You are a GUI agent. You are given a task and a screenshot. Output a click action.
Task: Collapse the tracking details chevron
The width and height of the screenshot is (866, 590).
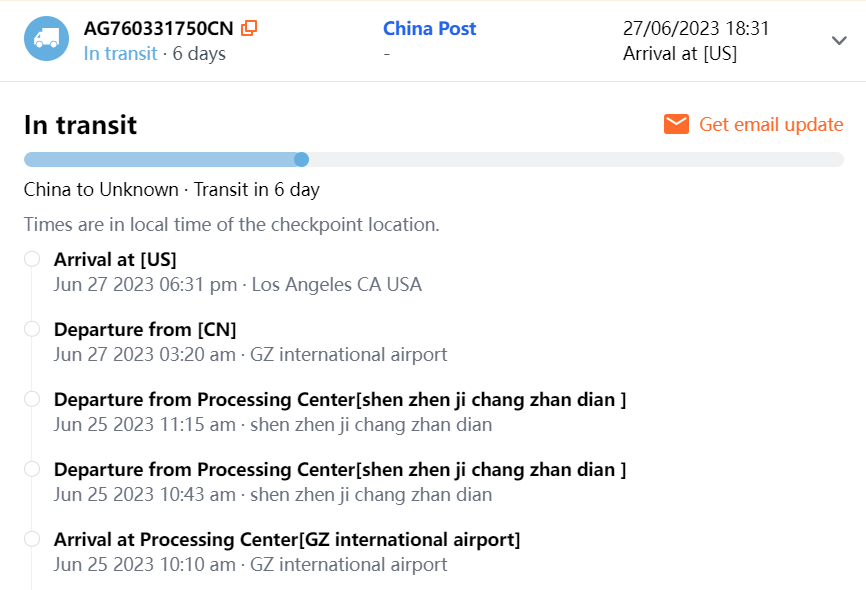pyautogui.click(x=839, y=40)
